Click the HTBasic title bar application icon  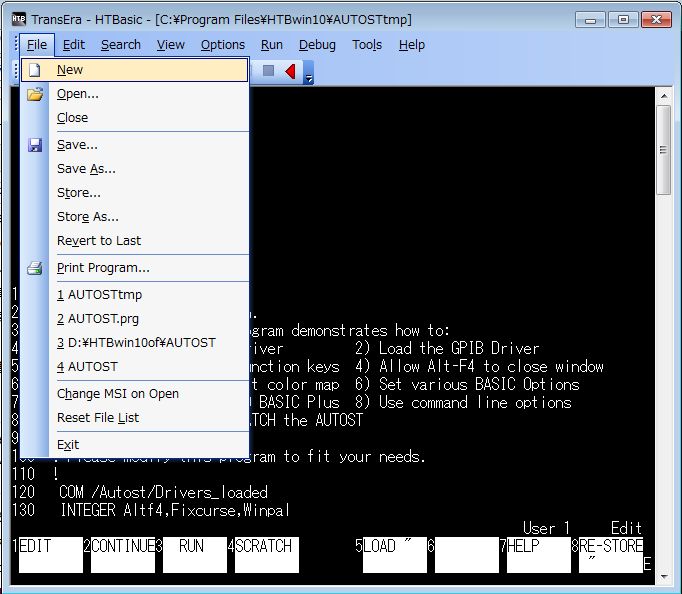18,19
